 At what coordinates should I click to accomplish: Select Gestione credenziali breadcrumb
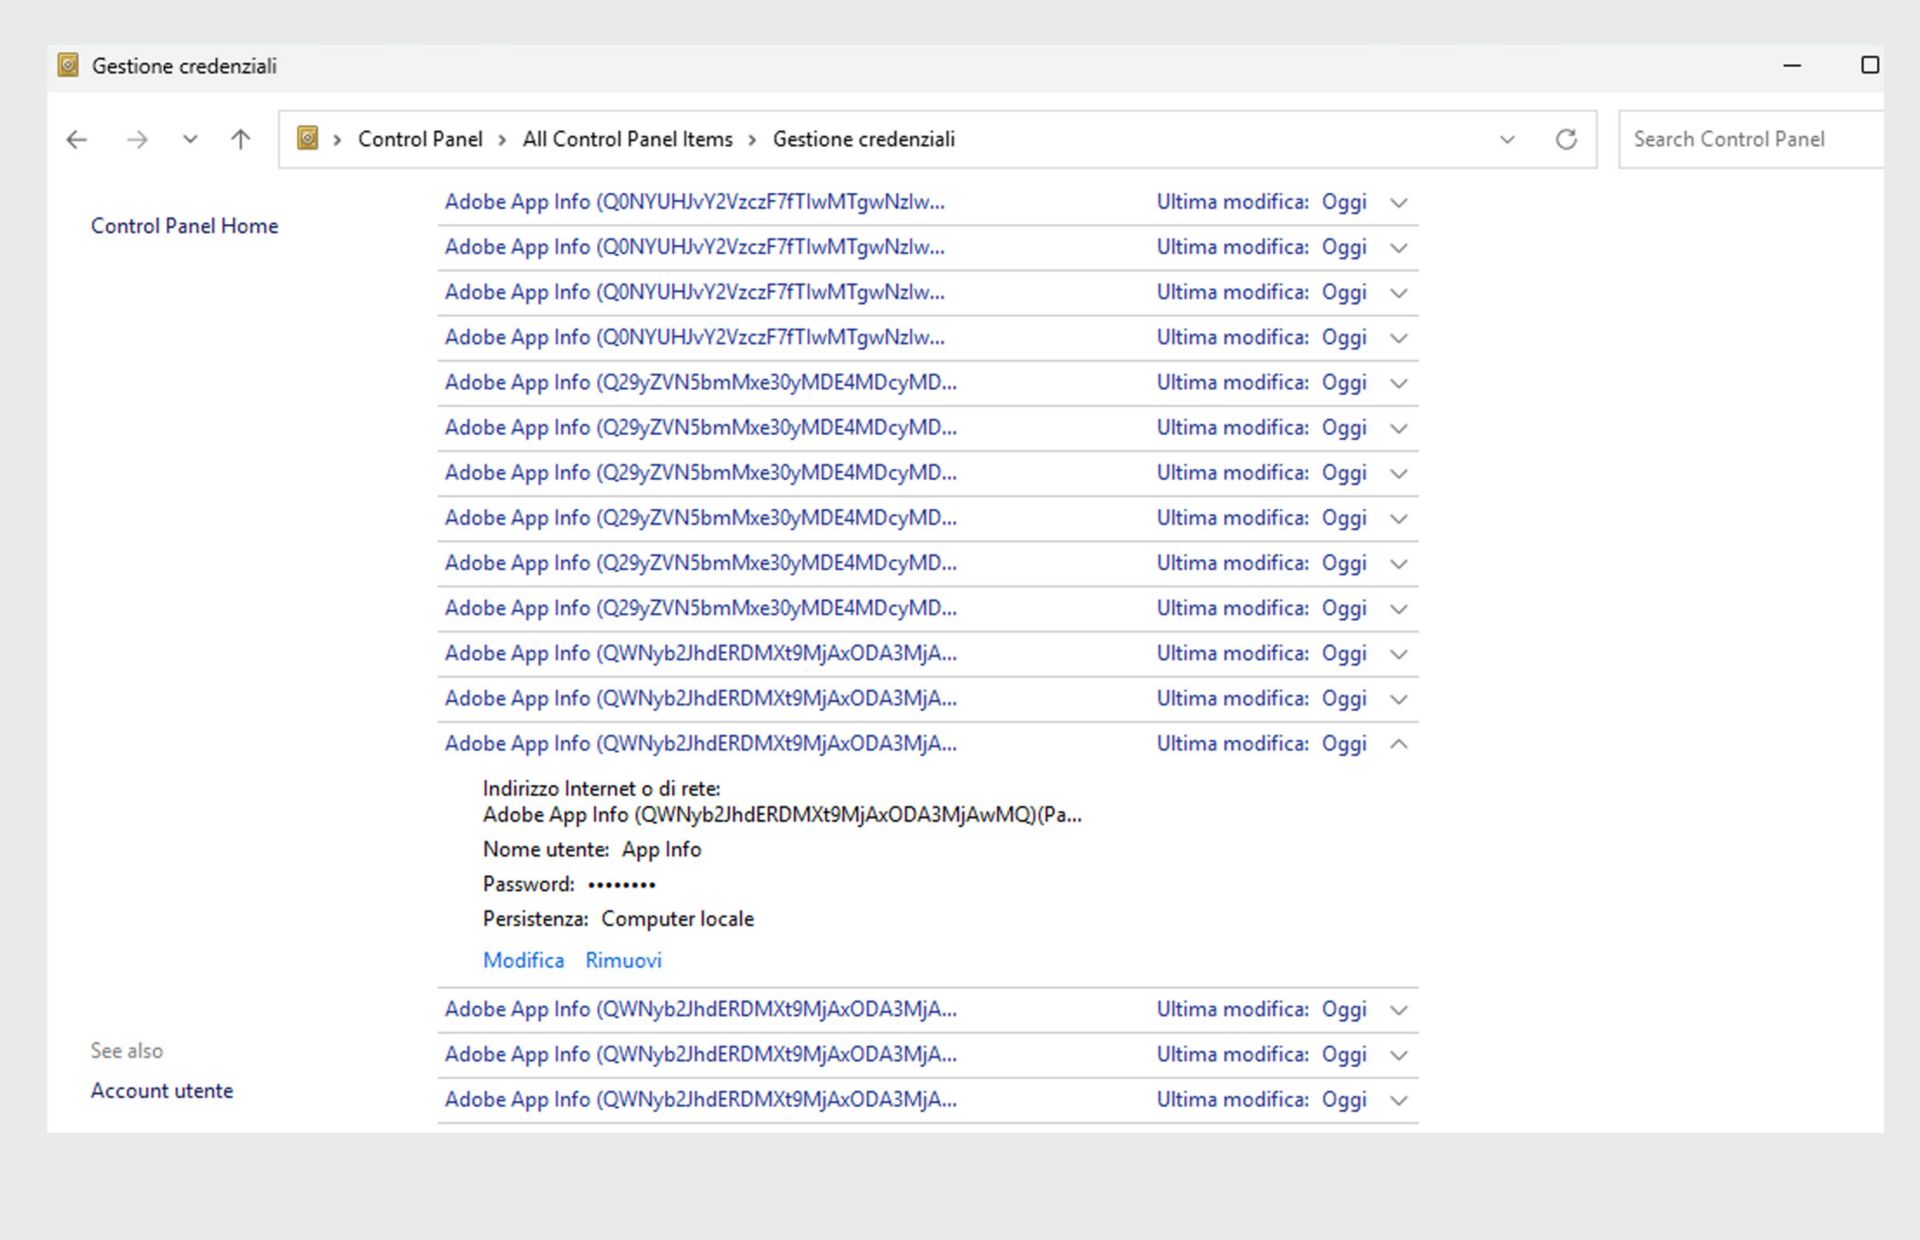point(863,139)
